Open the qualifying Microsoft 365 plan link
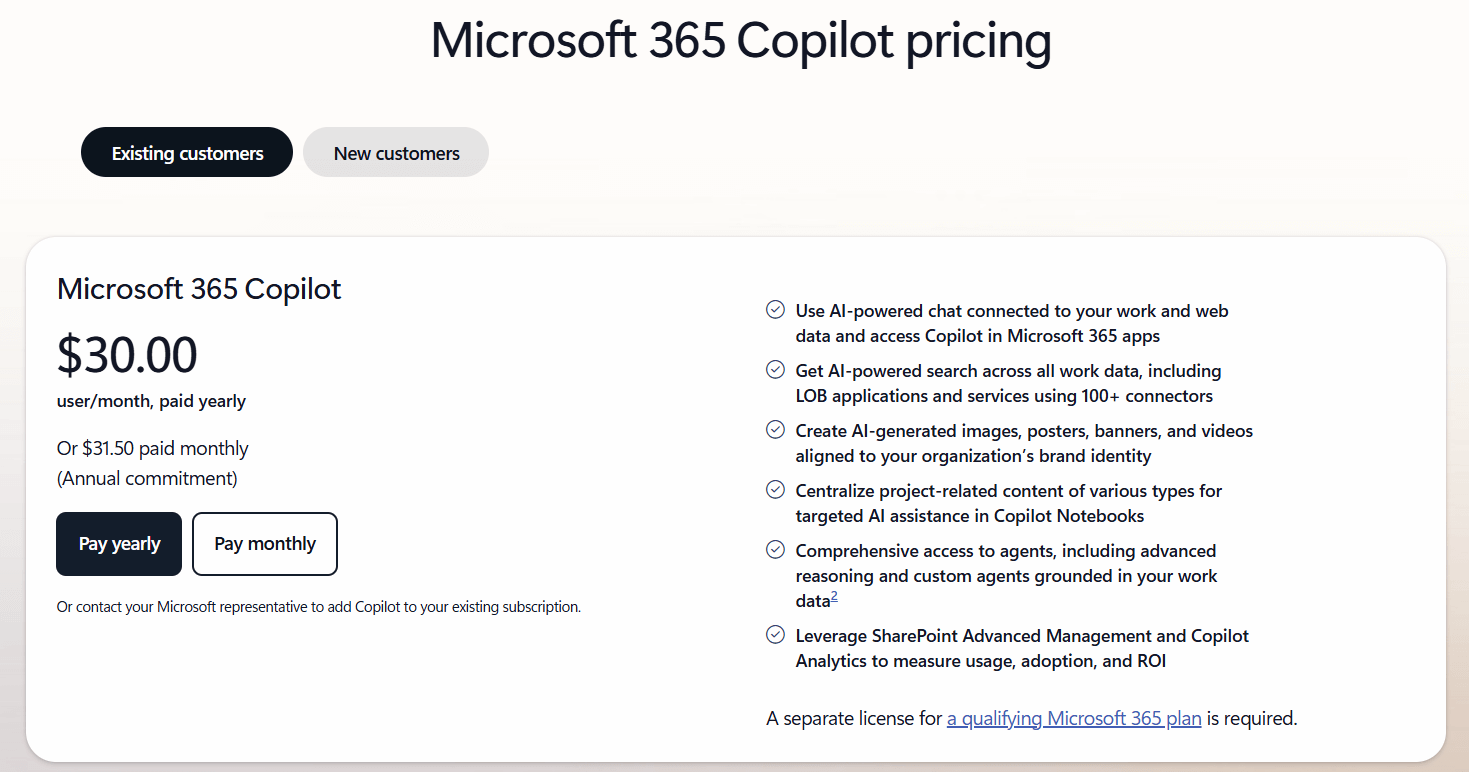 (x=1074, y=718)
